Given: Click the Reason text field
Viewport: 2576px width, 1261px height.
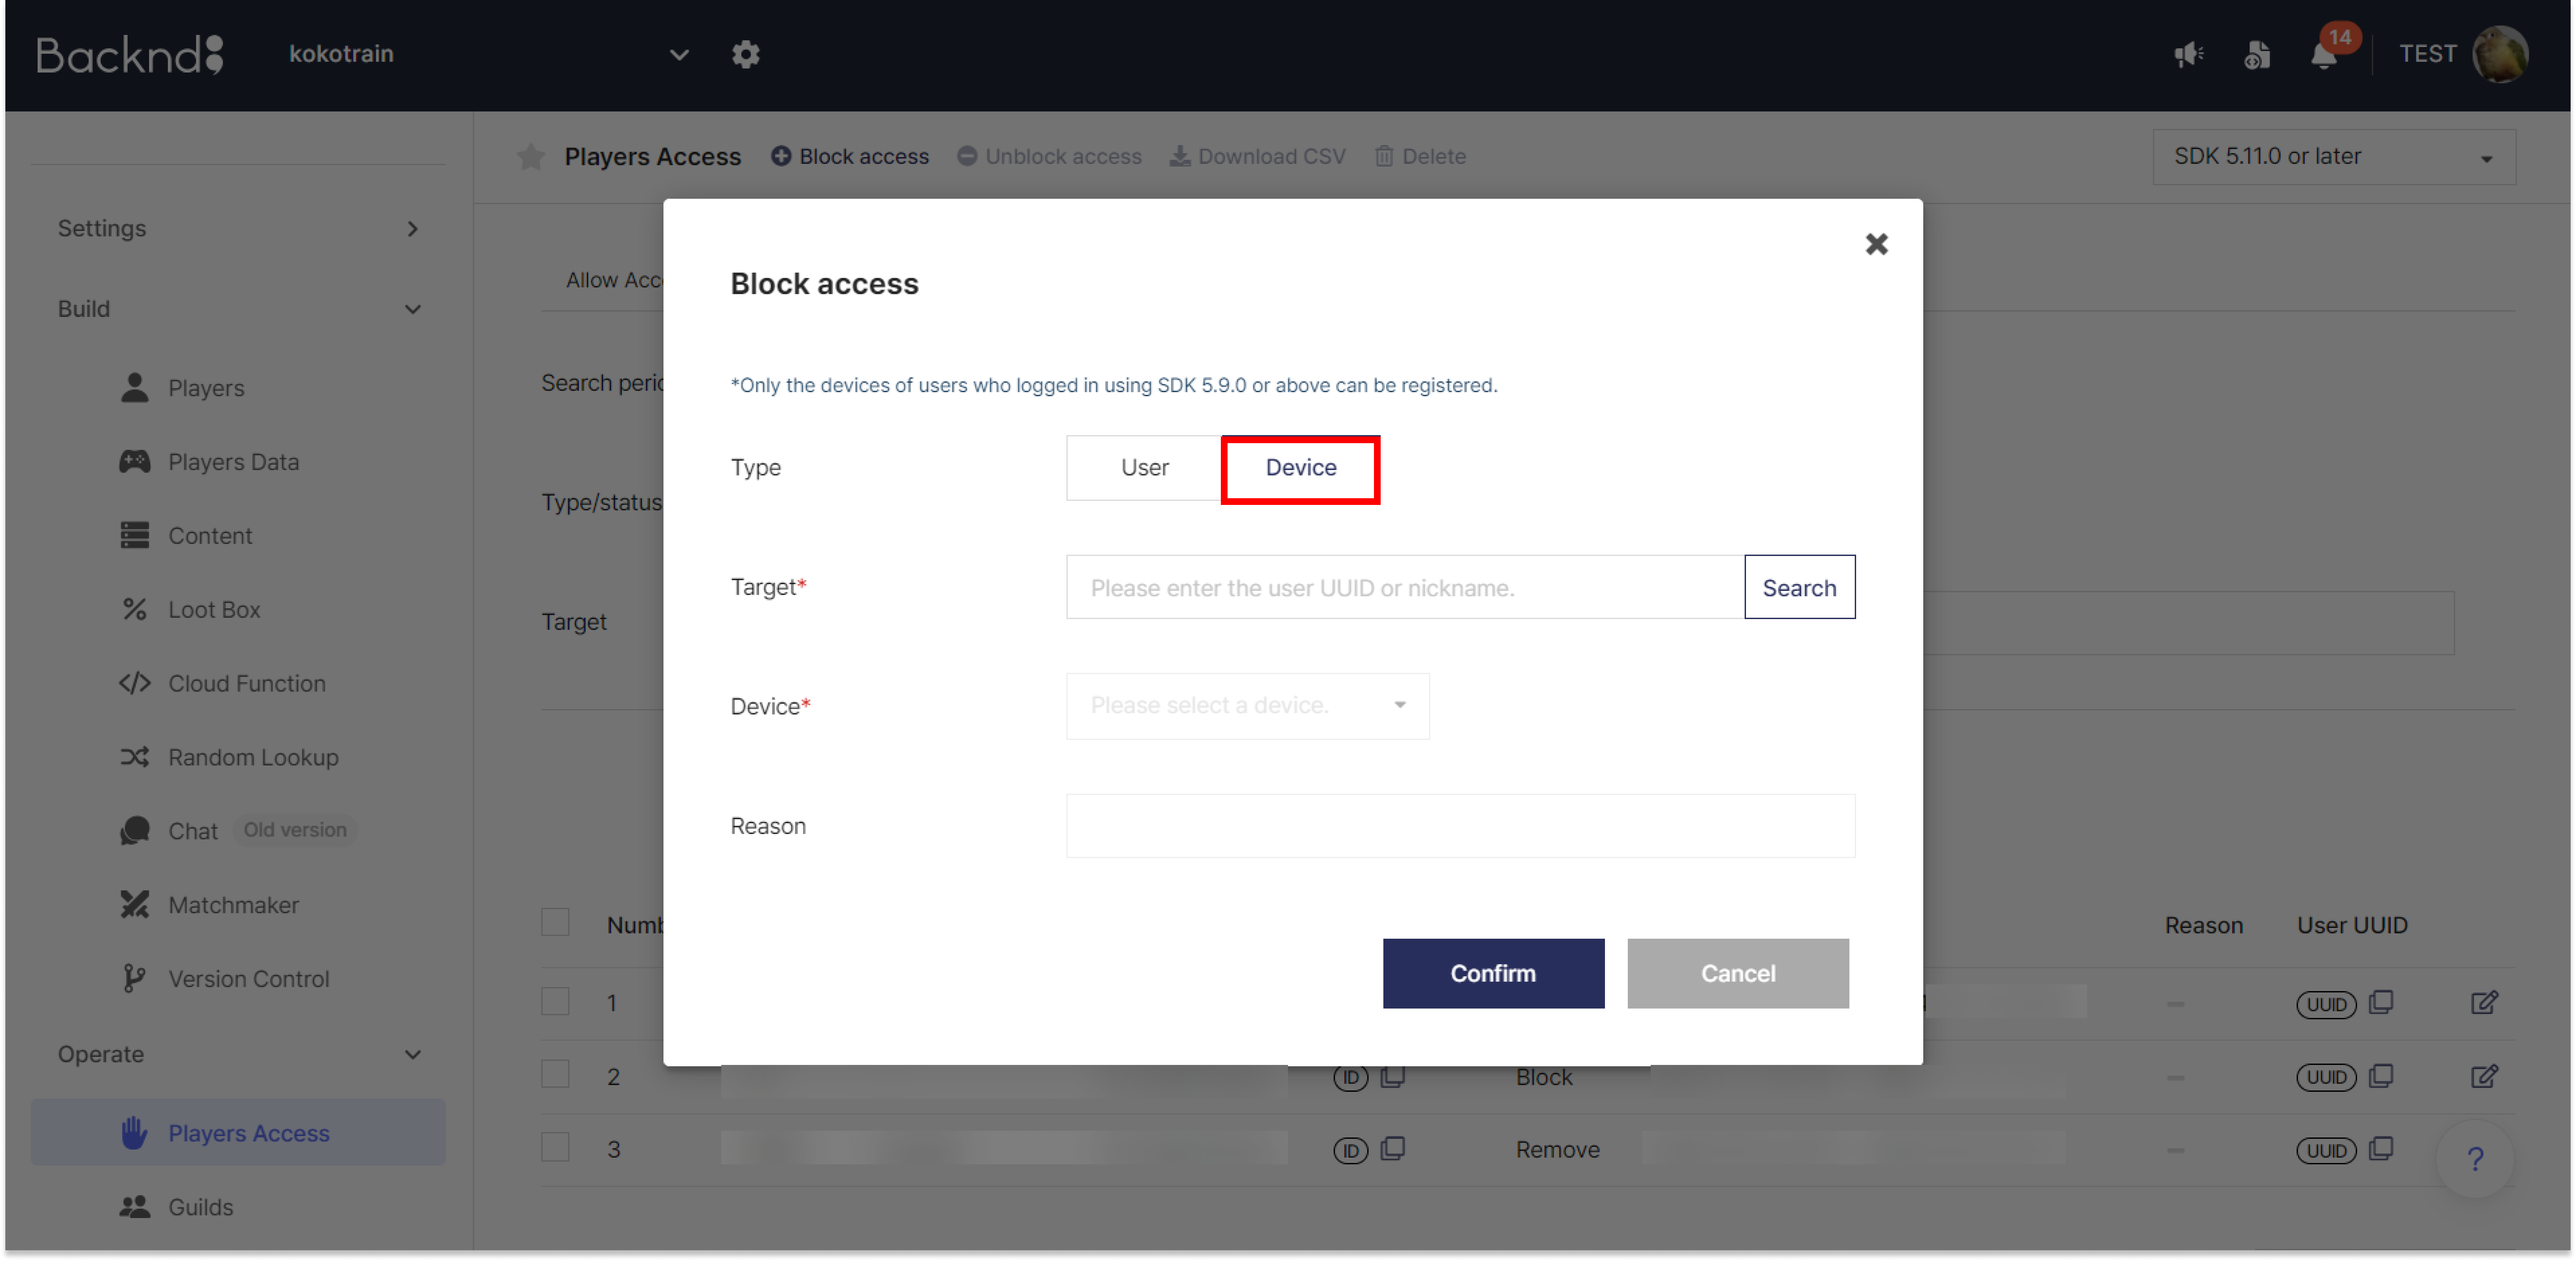Looking at the screenshot, I should pos(1460,826).
